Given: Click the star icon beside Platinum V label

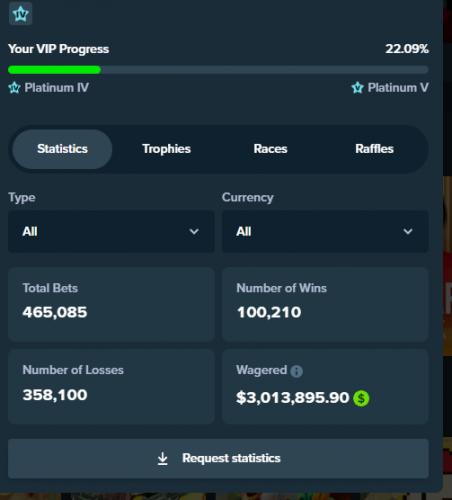Looking at the screenshot, I should (357, 88).
